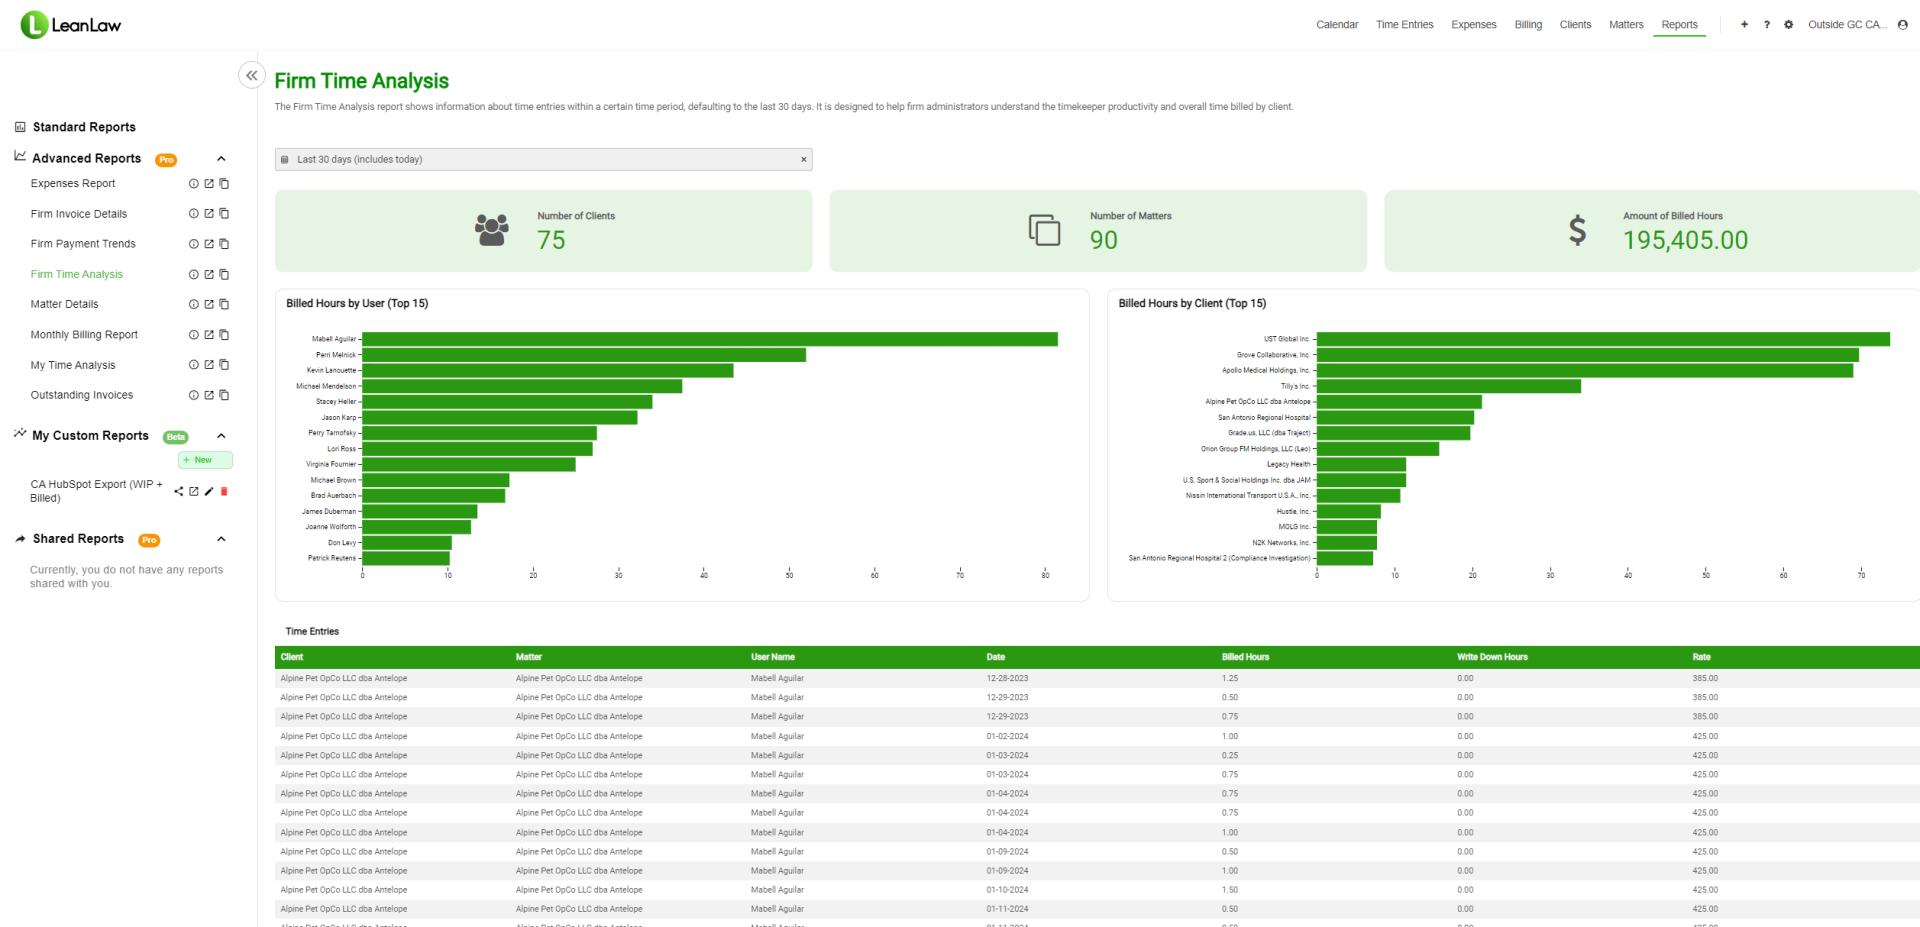This screenshot has height=927, width=1920.
Task: Collapse the My Custom Reports section
Action: click(x=221, y=435)
